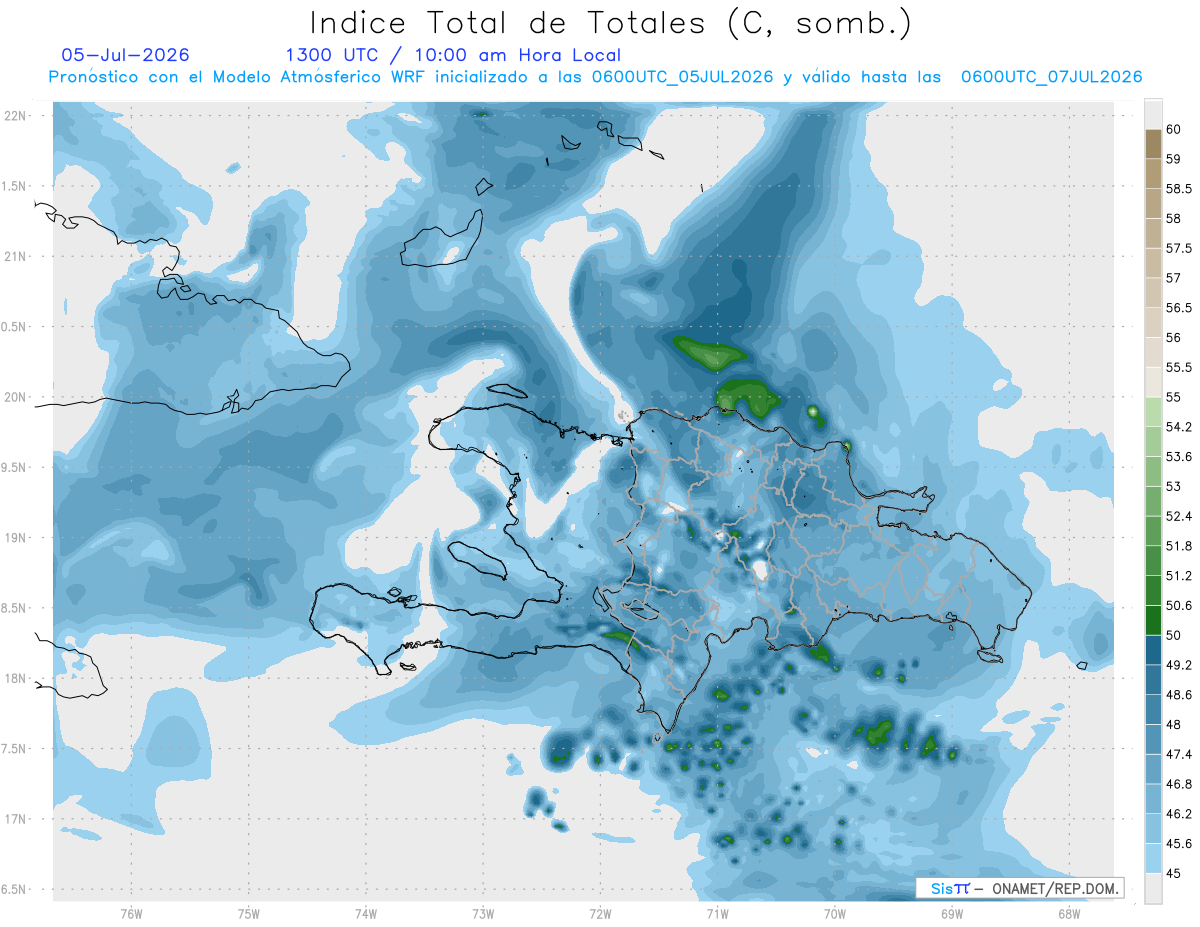Click the "74W" longitude label

pos(366,913)
